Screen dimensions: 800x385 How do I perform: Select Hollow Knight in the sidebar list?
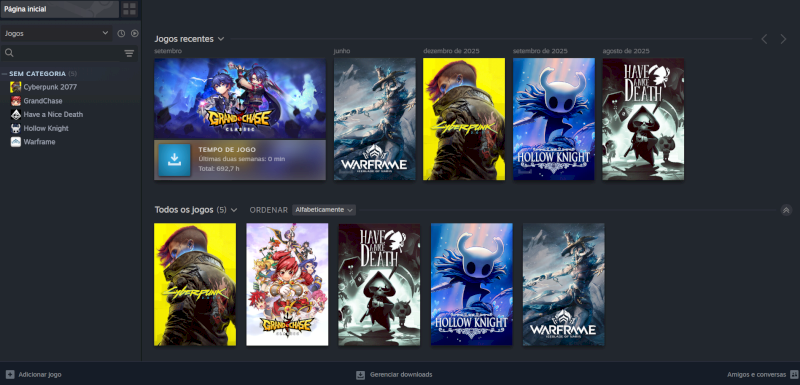click(46, 129)
